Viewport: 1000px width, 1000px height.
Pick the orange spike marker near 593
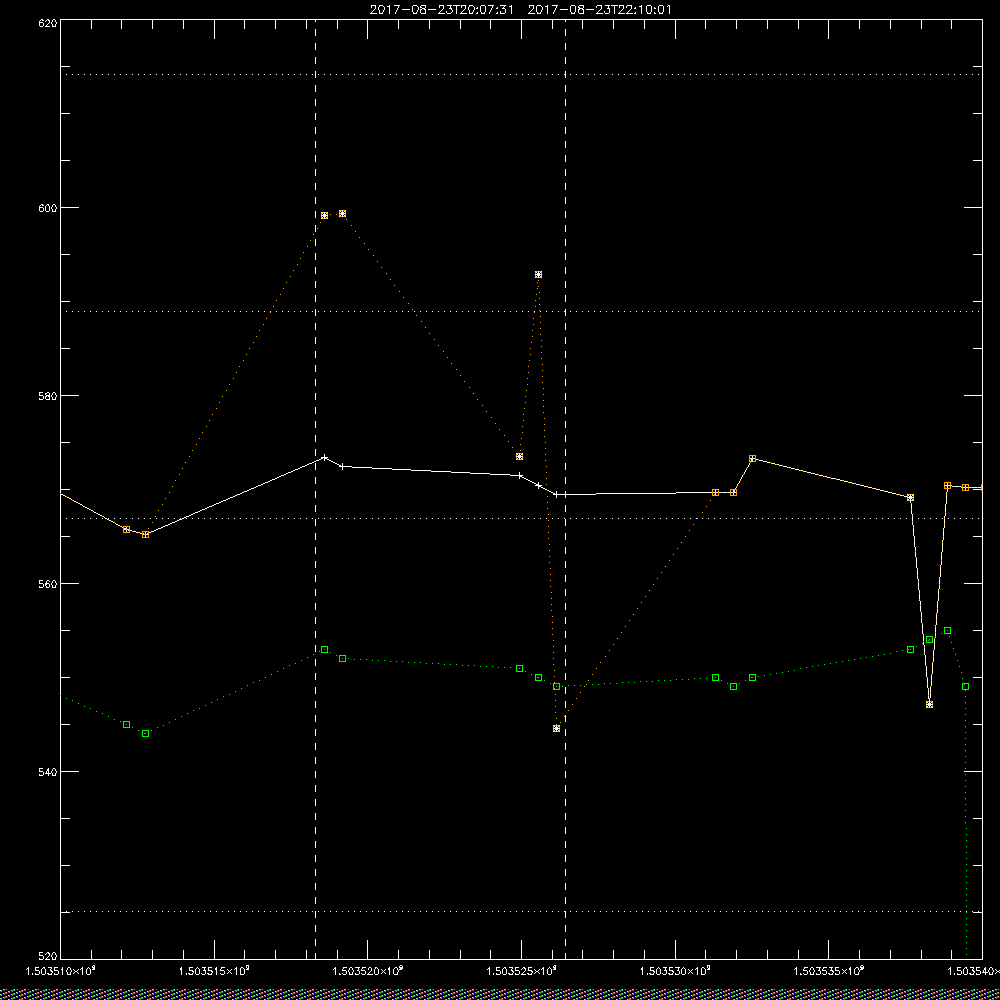[538, 274]
